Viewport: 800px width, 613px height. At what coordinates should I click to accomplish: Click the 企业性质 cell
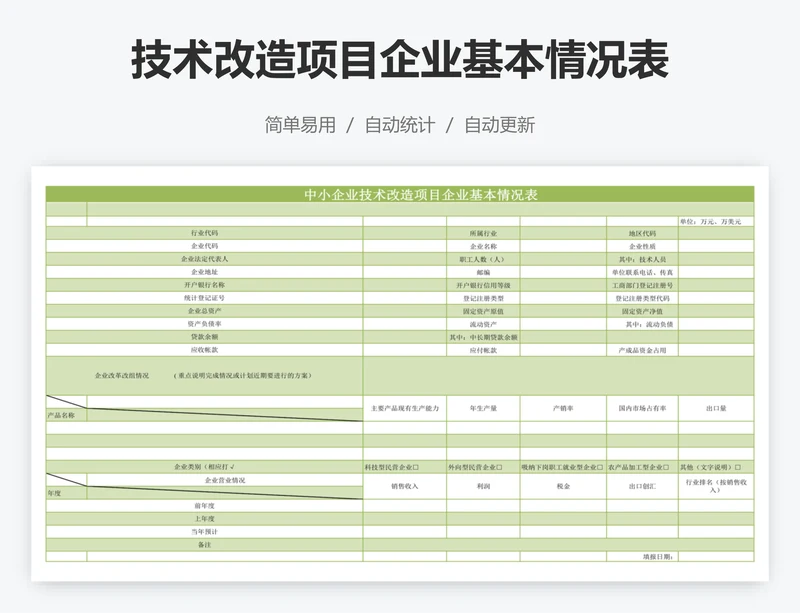coord(642,246)
